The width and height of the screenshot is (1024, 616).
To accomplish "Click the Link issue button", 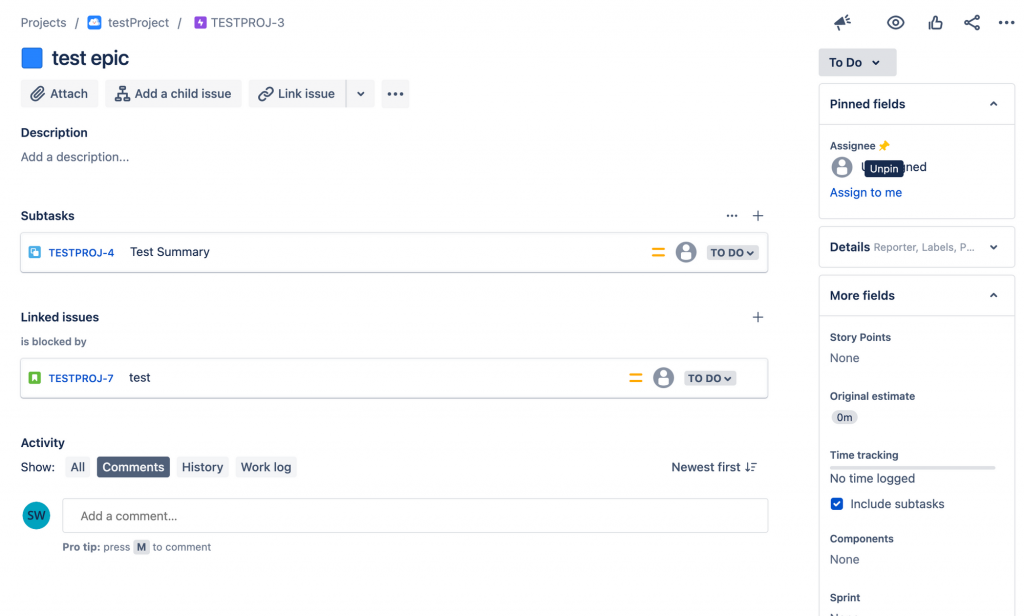I will [x=296, y=93].
